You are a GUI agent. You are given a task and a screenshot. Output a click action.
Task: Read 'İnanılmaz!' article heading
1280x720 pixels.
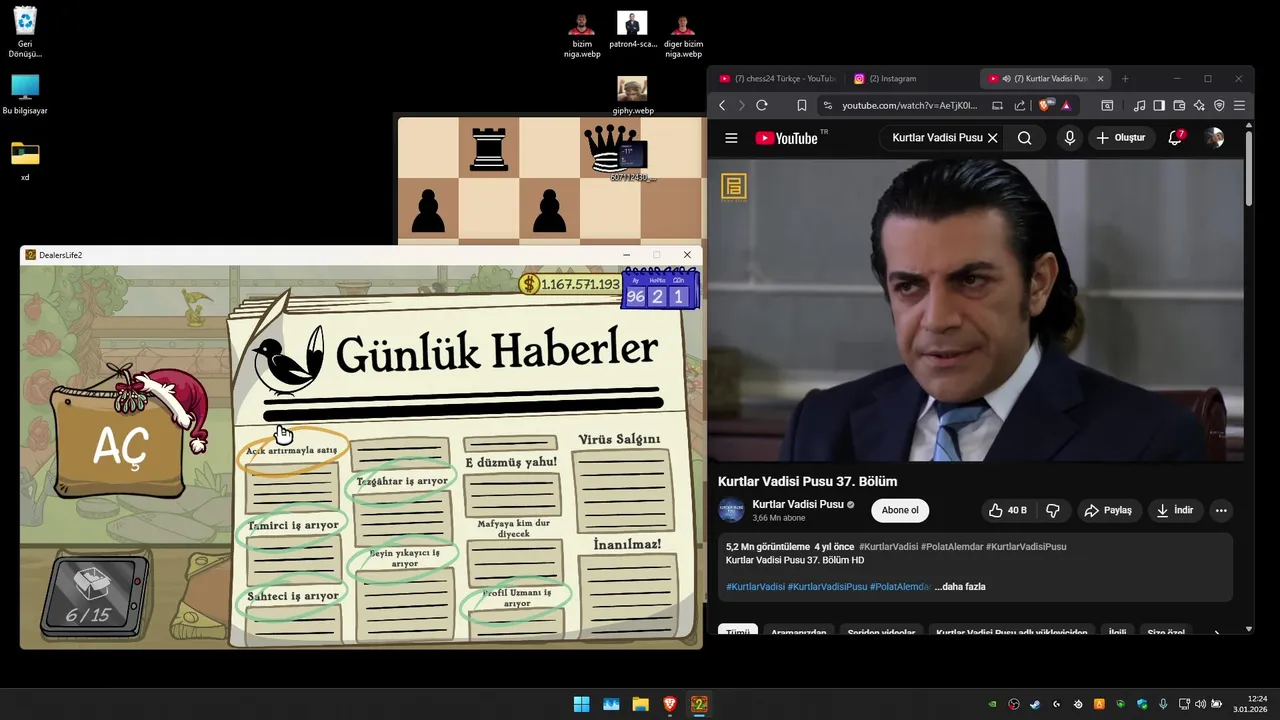[x=627, y=544]
